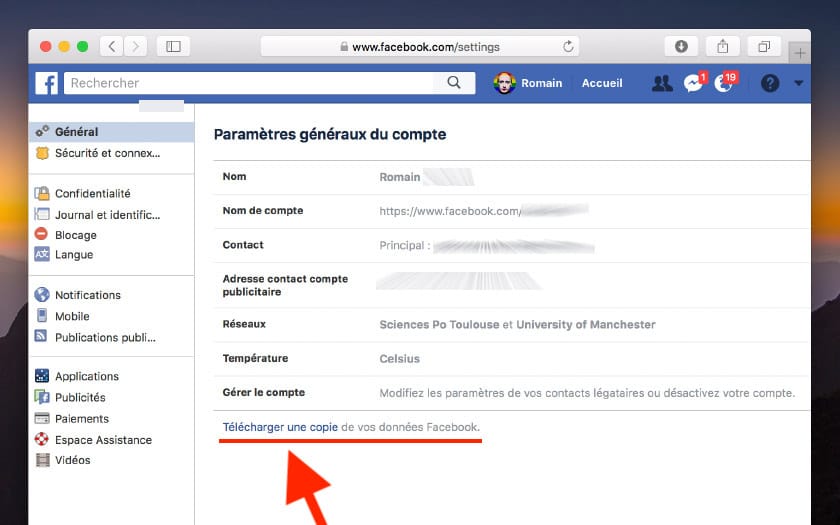Edit the Nom de compte row

coord(512,212)
